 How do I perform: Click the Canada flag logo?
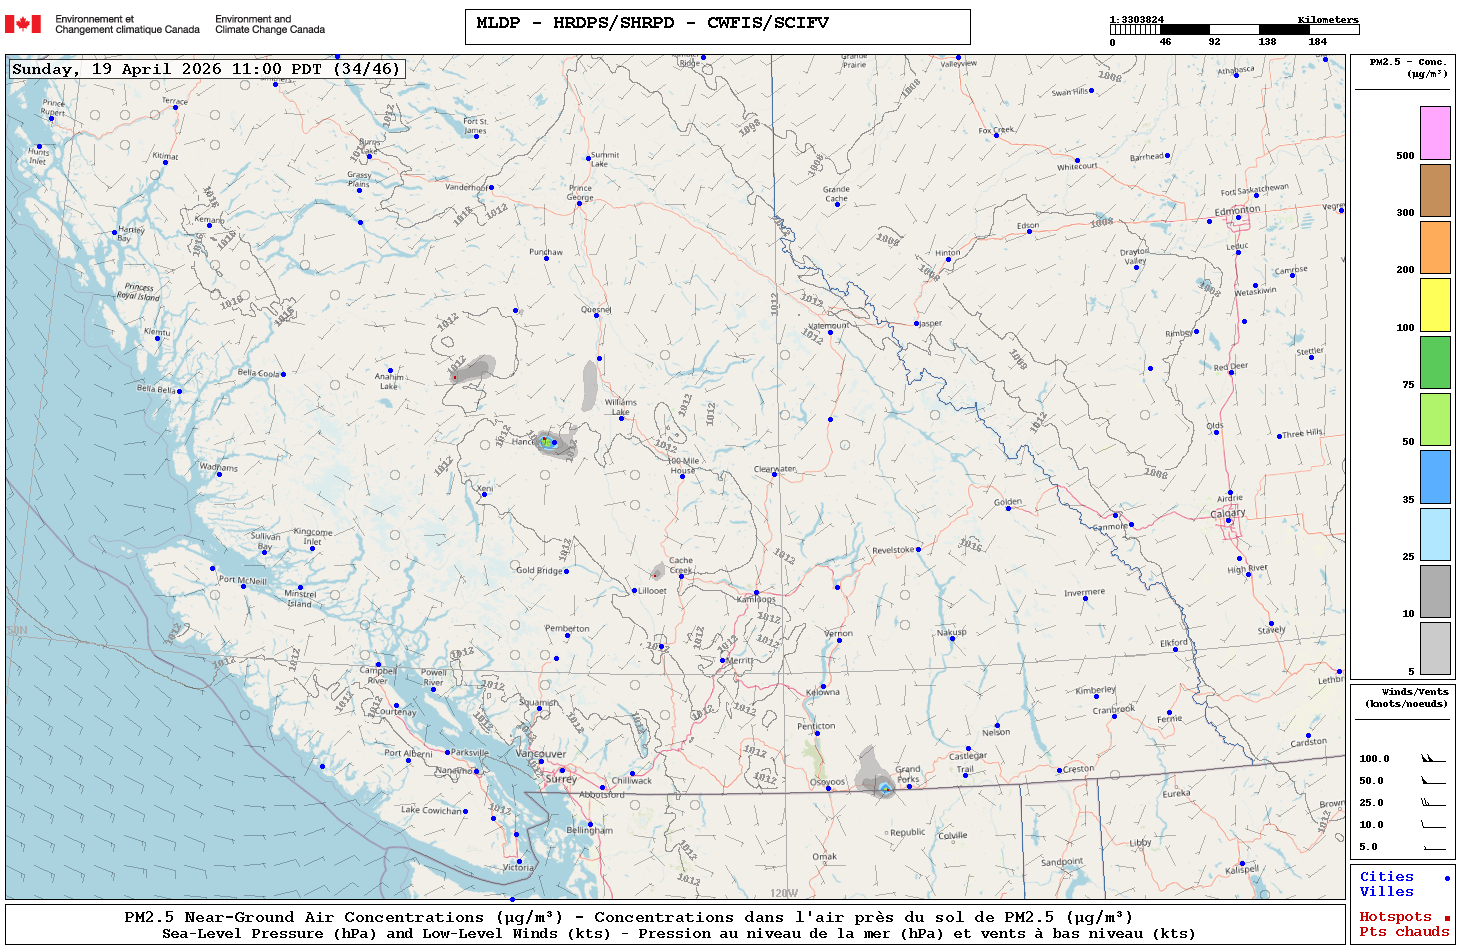[x=23, y=24]
